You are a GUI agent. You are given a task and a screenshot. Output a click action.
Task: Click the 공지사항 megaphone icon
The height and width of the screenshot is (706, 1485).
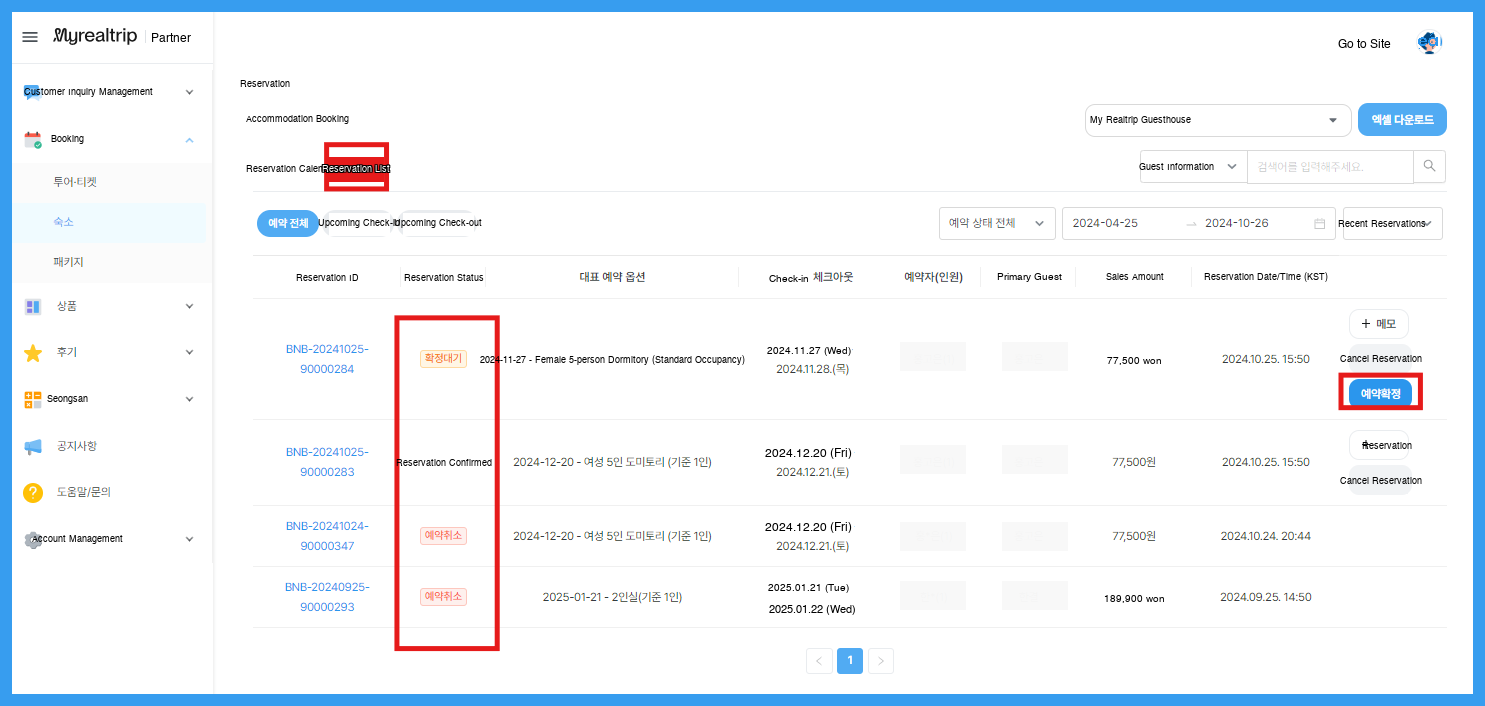(x=33, y=446)
